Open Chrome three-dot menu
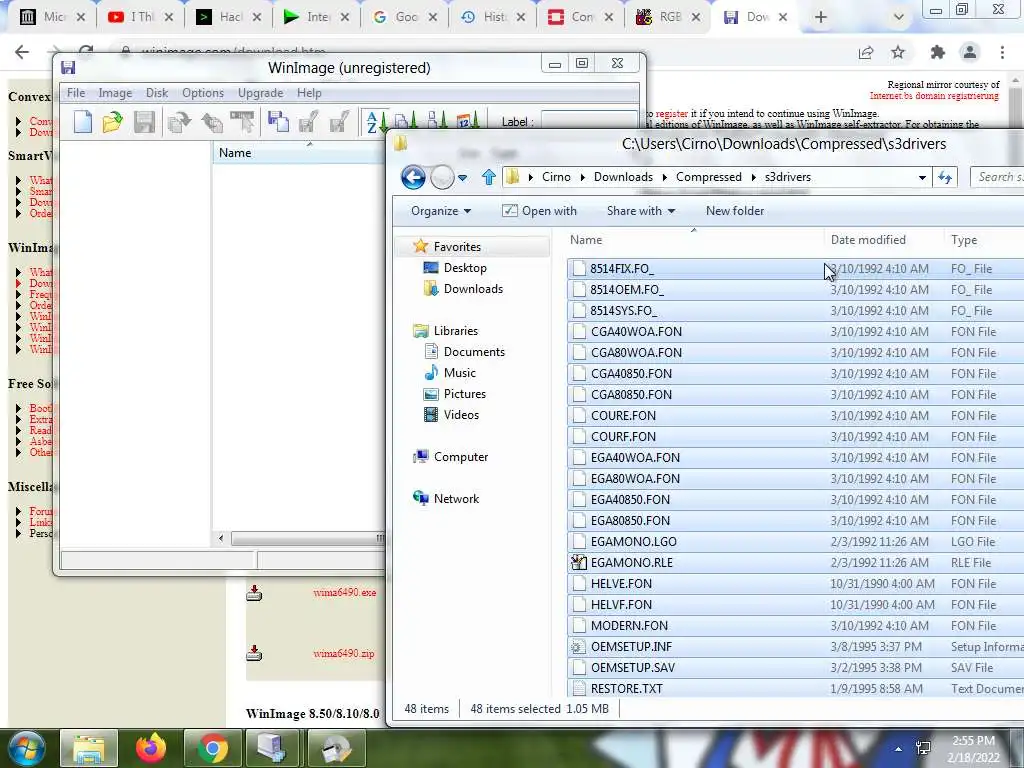Image resolution: width=1024 pixels, height=768 pixels. point(1002,52)
